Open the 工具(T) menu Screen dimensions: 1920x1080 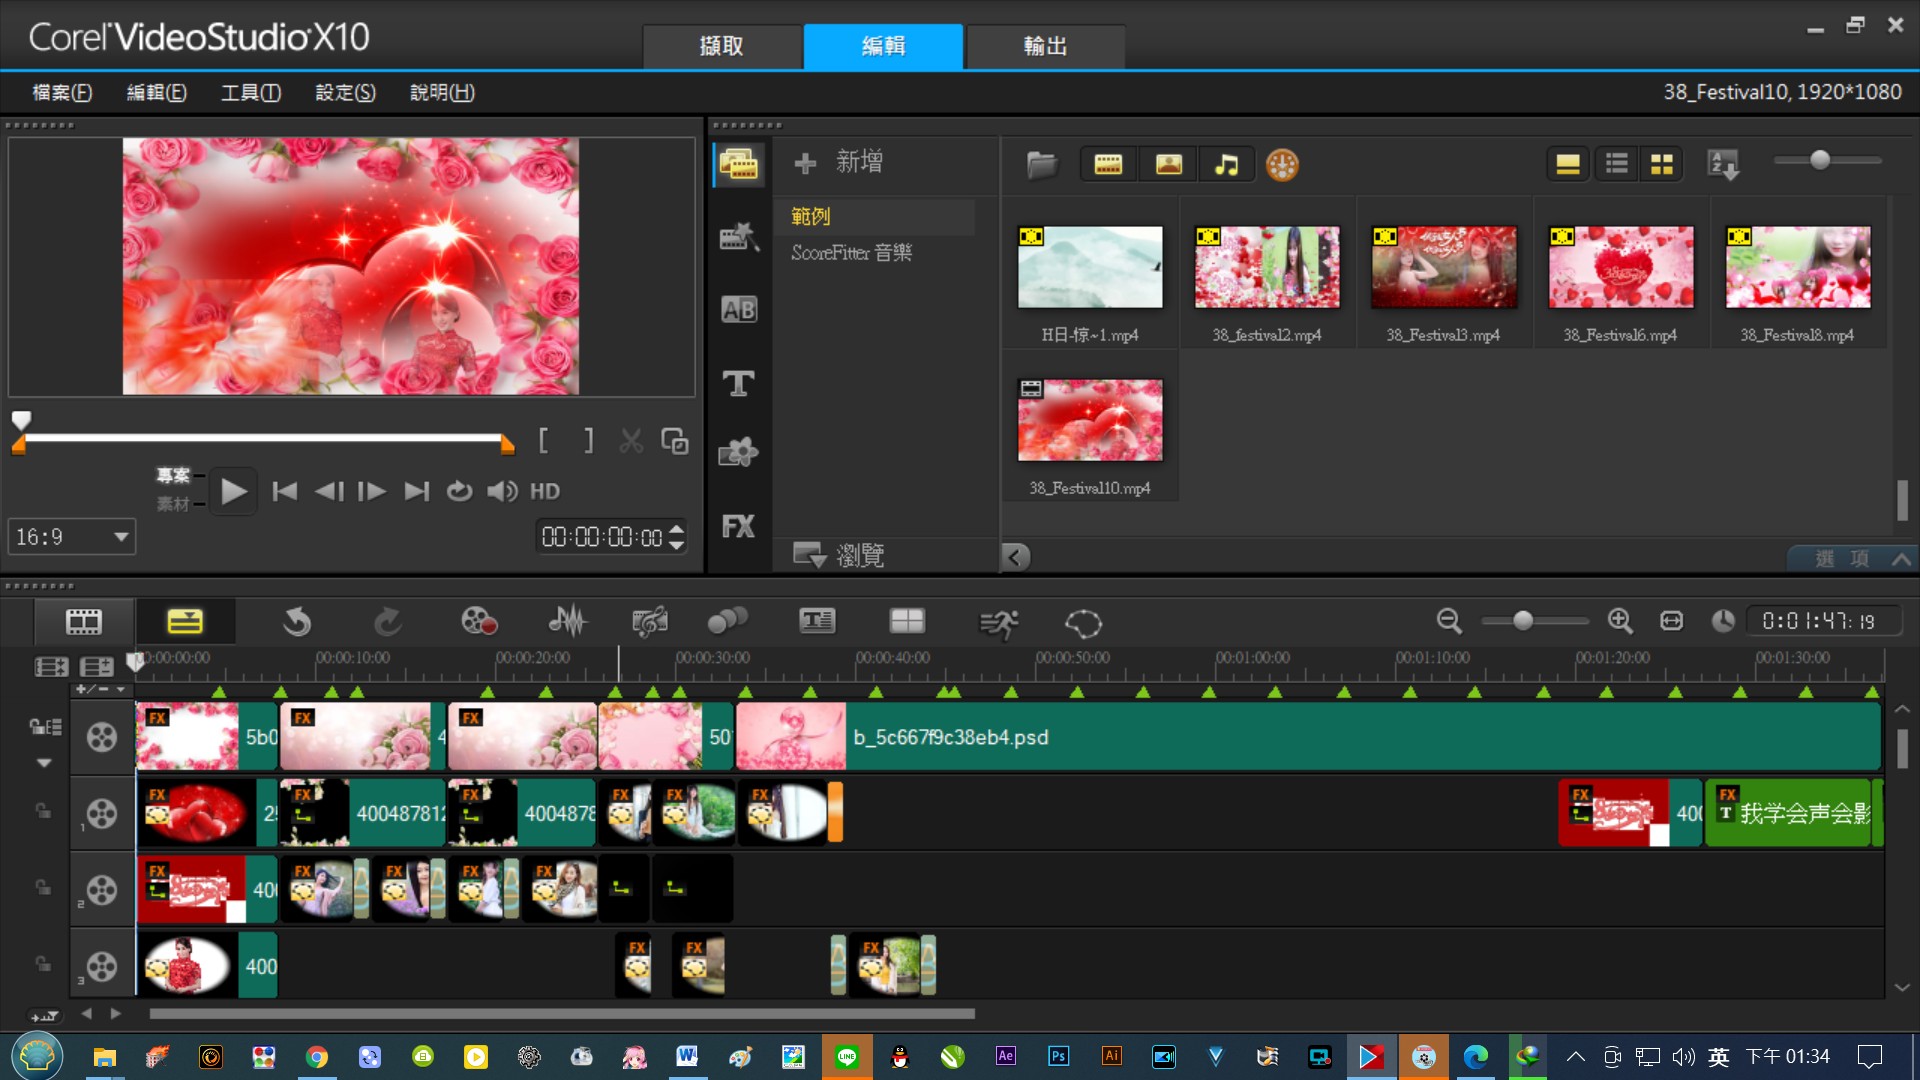coord(251,92)
